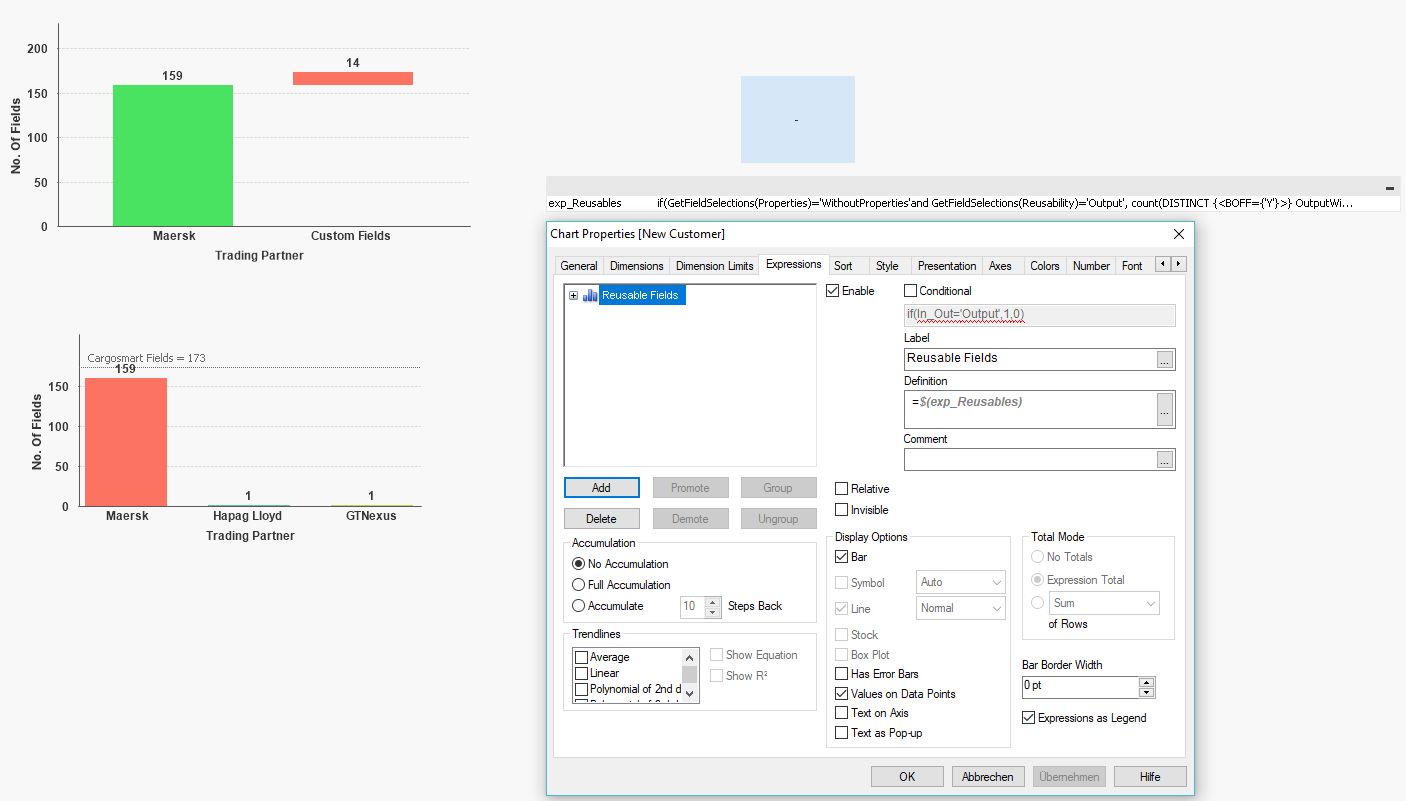Screen dimensions: 1406x801
Task: Switch to the General tab
Action: 579,266
